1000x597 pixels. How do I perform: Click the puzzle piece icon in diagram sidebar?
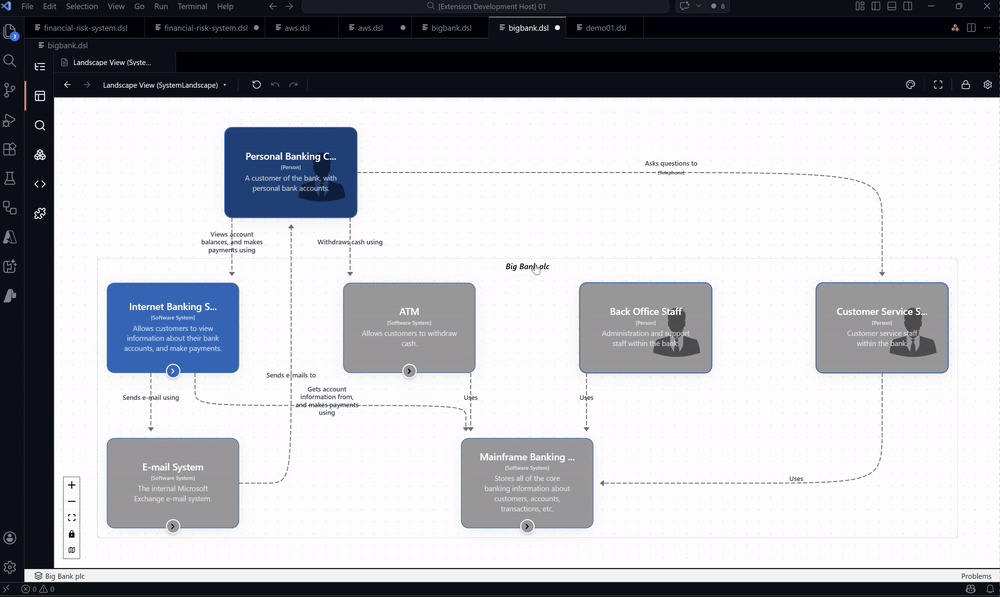pos(40,213)
